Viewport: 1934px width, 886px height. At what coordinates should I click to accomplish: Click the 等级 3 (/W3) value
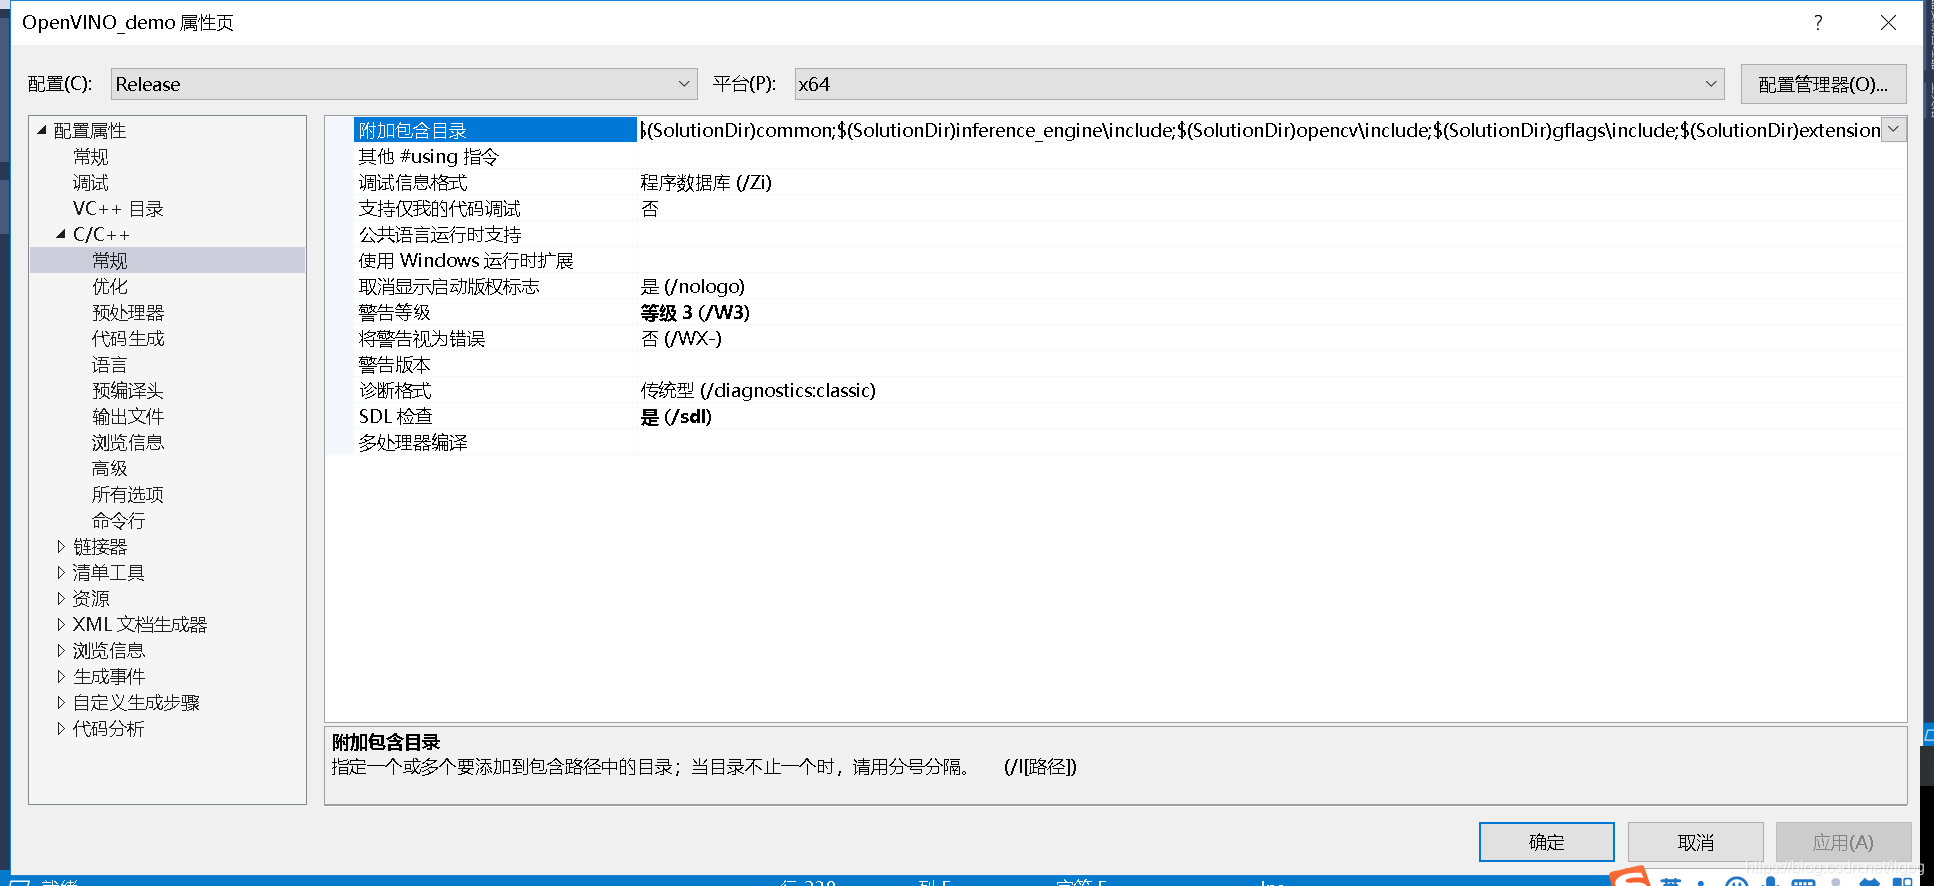[x=695, y=312]
